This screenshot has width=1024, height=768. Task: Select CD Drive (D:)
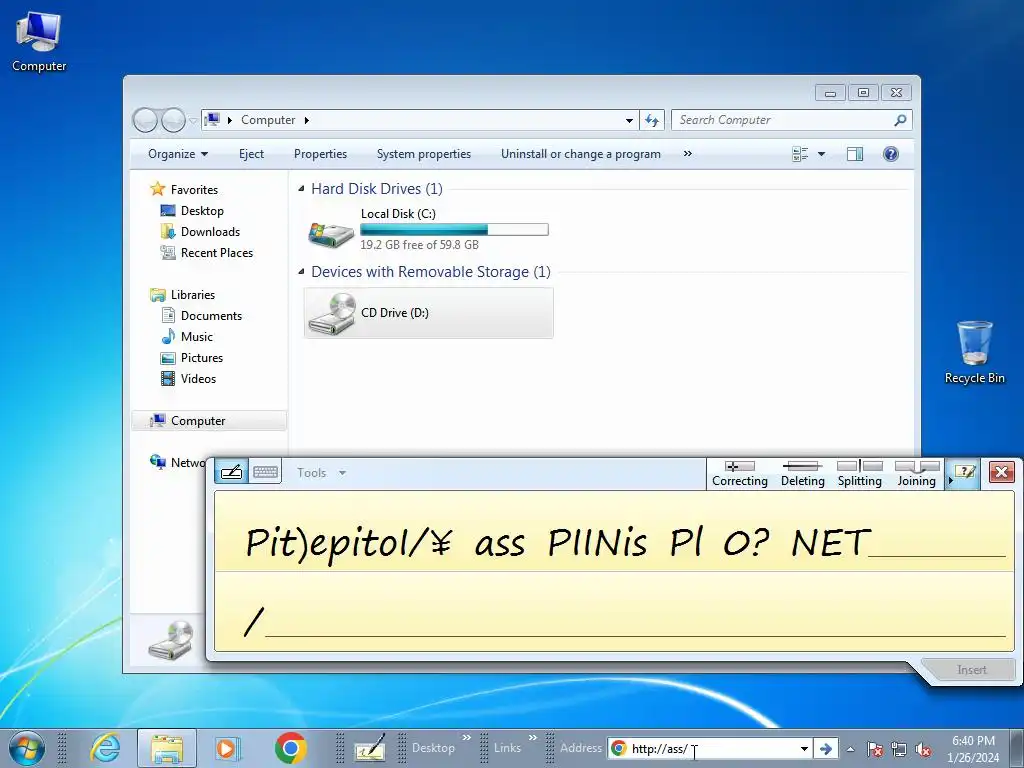pyautogui.click(x=428, y=313)
